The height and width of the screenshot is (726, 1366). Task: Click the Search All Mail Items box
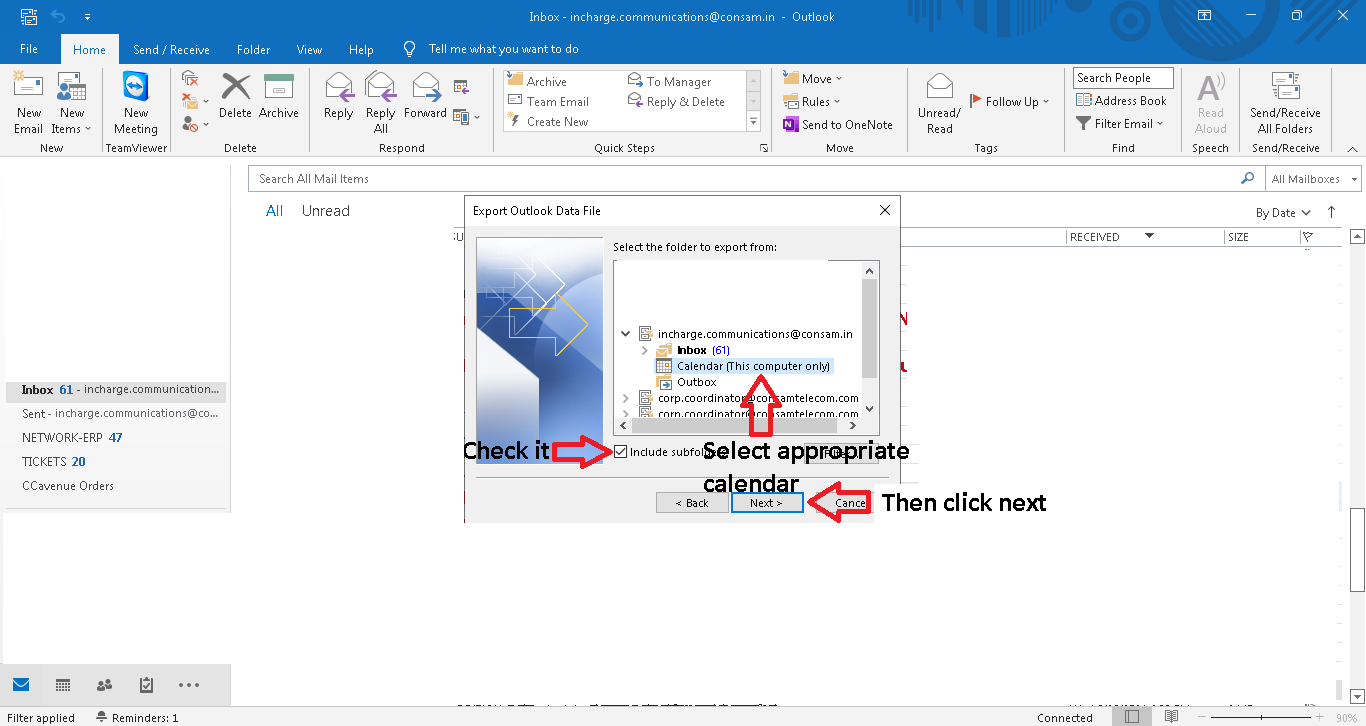click(742, 178)
